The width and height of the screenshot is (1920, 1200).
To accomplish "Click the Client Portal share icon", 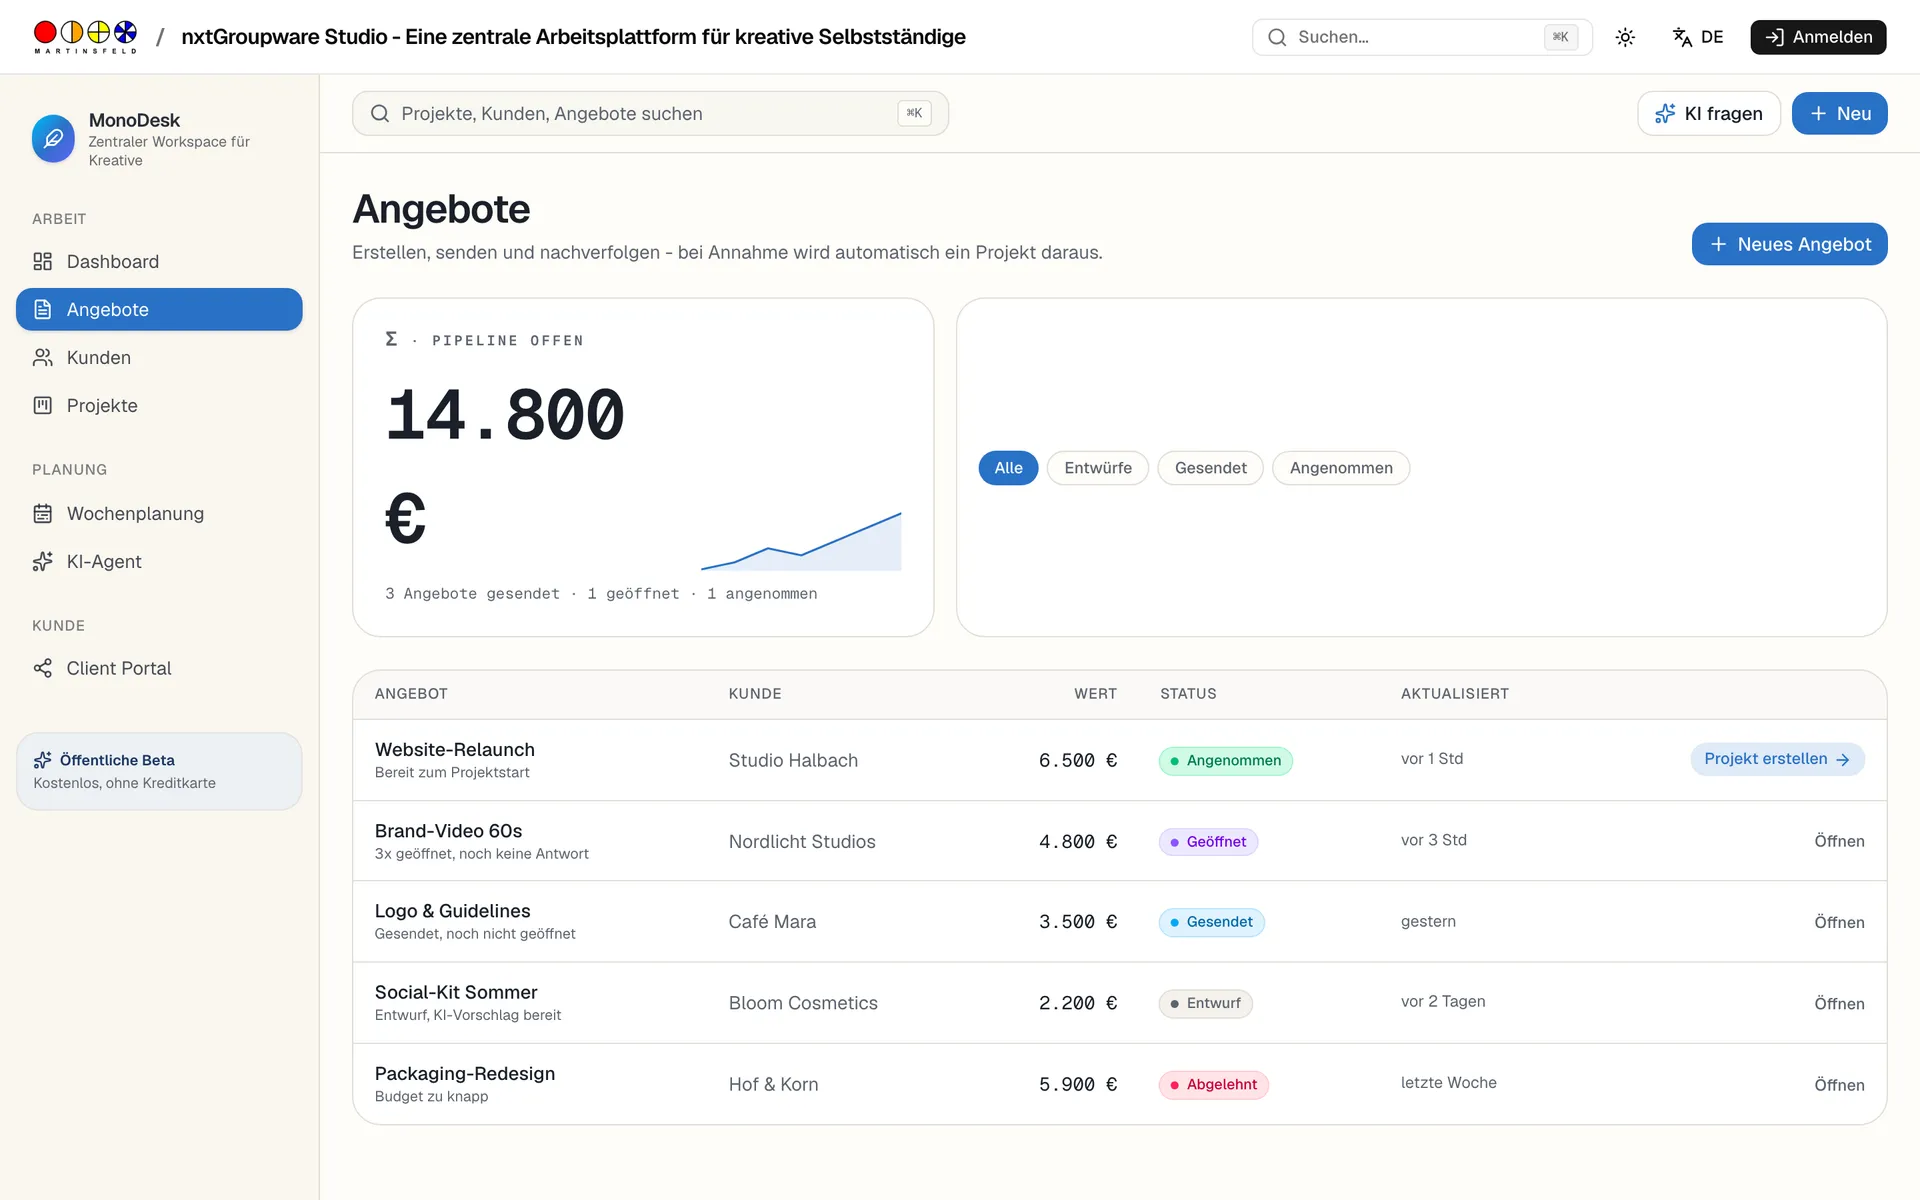I will pos(42,668).
